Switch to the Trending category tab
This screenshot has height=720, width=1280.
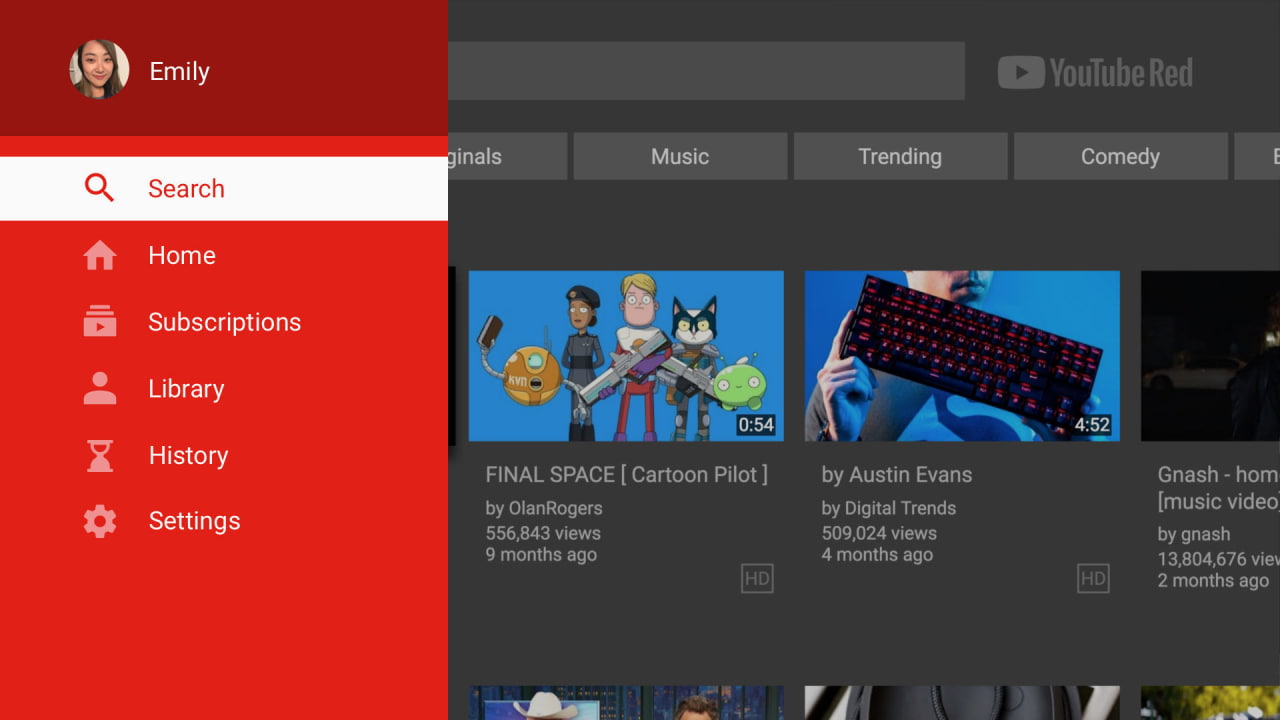[900, 156]
